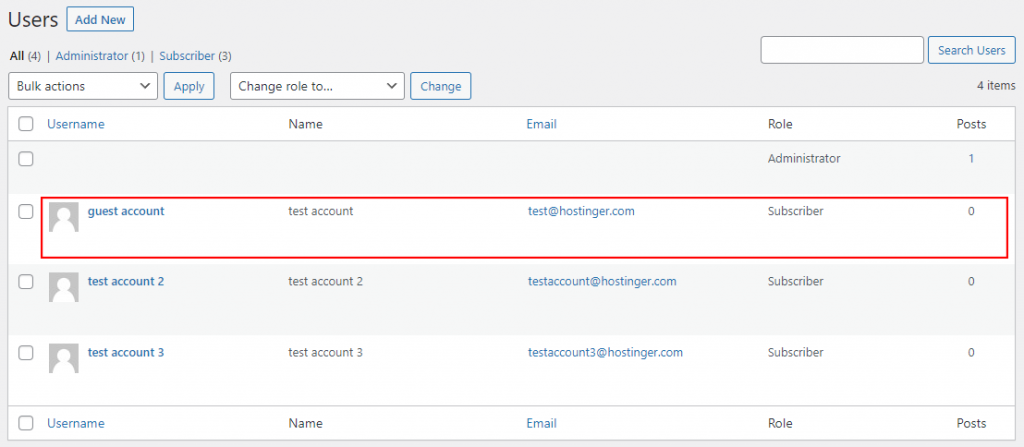Focus the user search input field
This screenshot has width=1024, height=447.
[842, 50]
